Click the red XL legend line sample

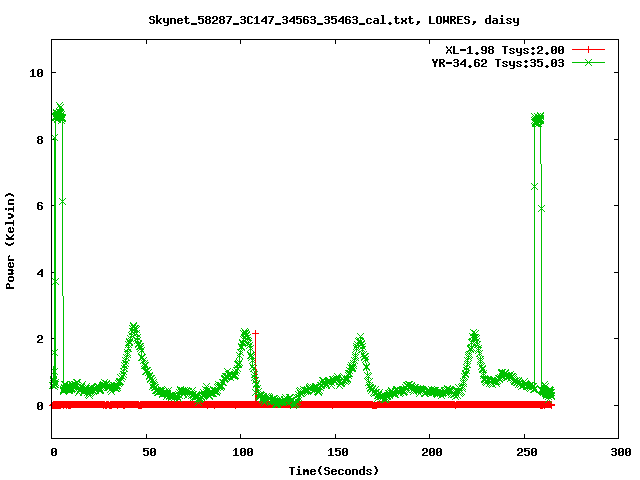click(x=588, y=50)
